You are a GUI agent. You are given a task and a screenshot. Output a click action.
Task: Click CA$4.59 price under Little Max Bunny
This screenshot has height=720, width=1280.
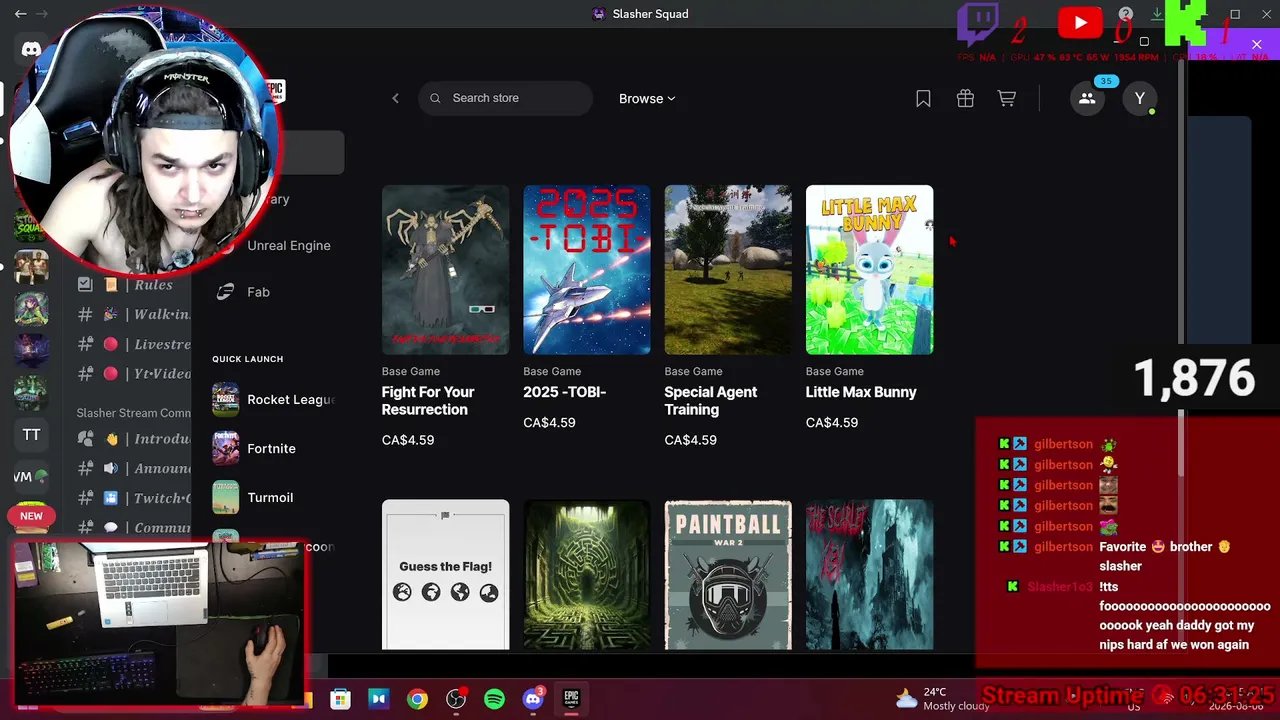(831, 423)
